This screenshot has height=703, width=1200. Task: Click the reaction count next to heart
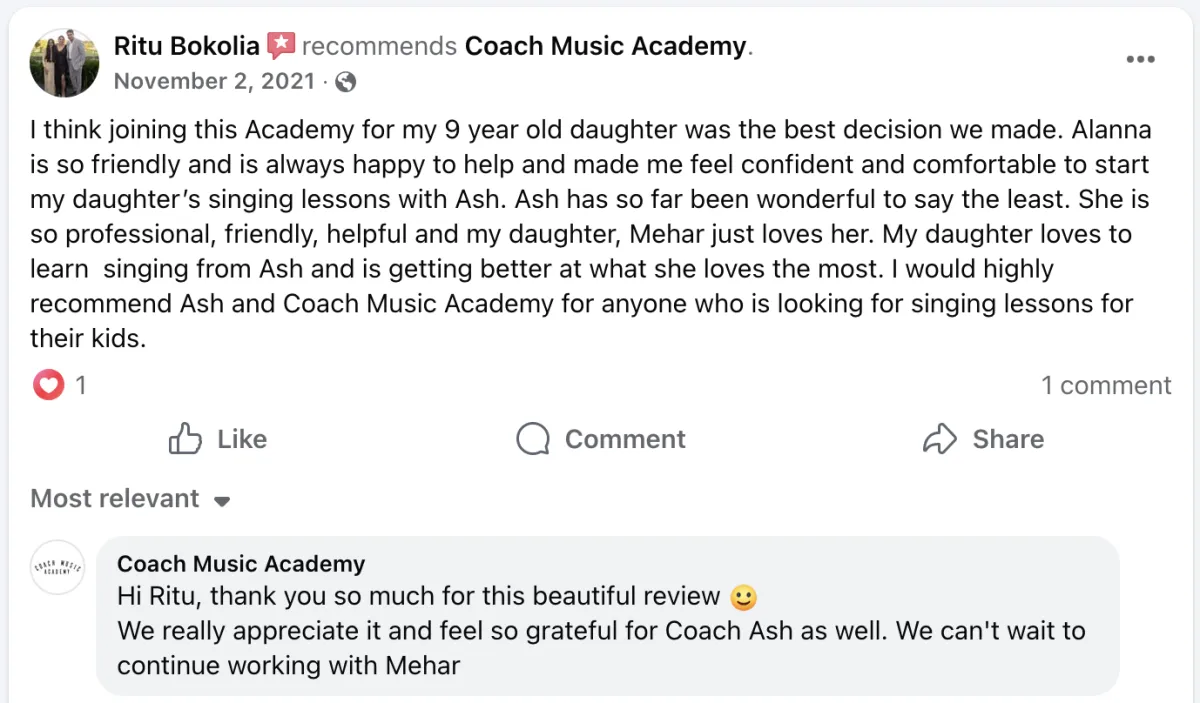81,385
